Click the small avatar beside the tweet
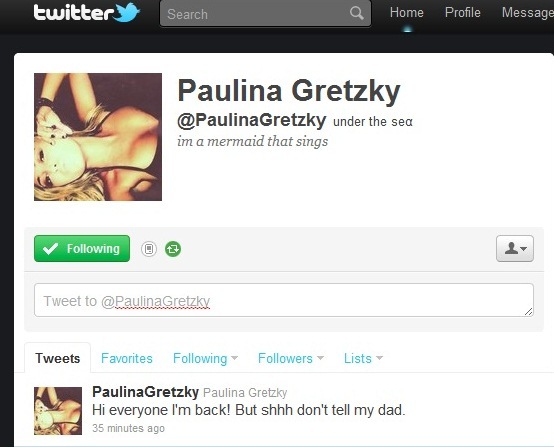 [x=58, y=411]
